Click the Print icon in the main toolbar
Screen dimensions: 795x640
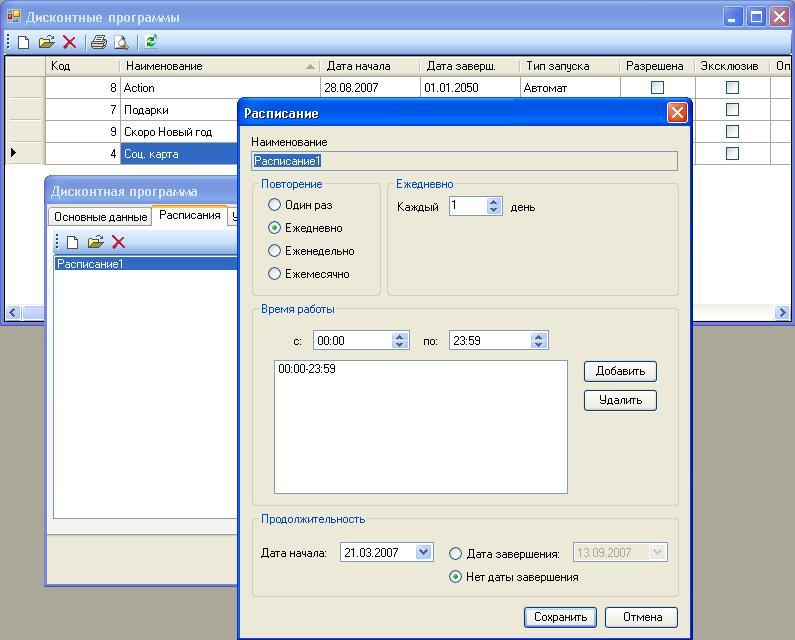(x=98, y=42)
